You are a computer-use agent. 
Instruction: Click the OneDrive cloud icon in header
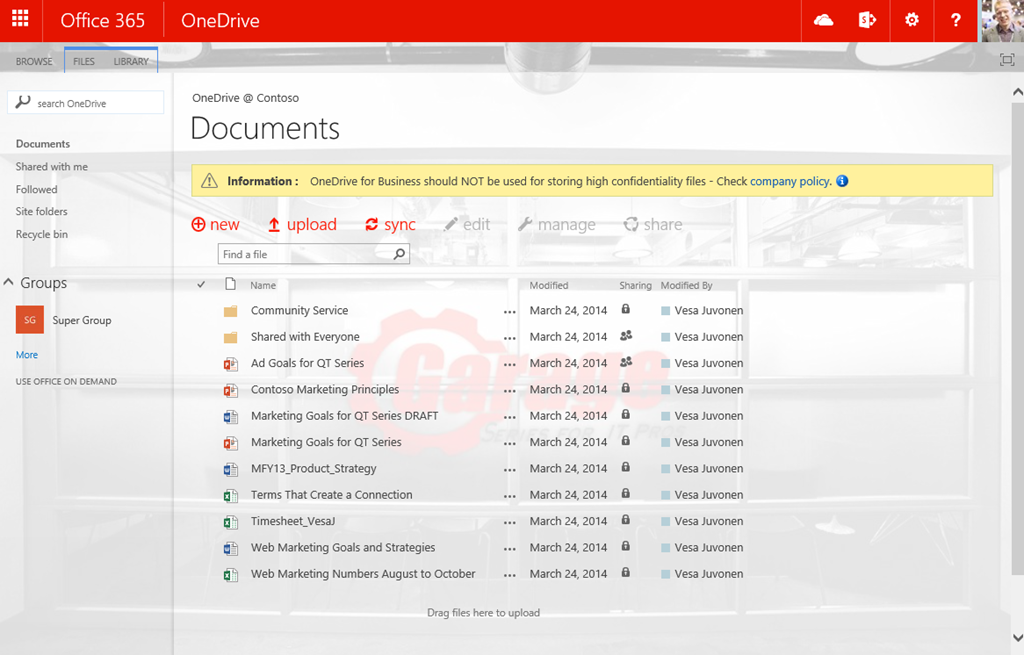(x=824, y=20)
